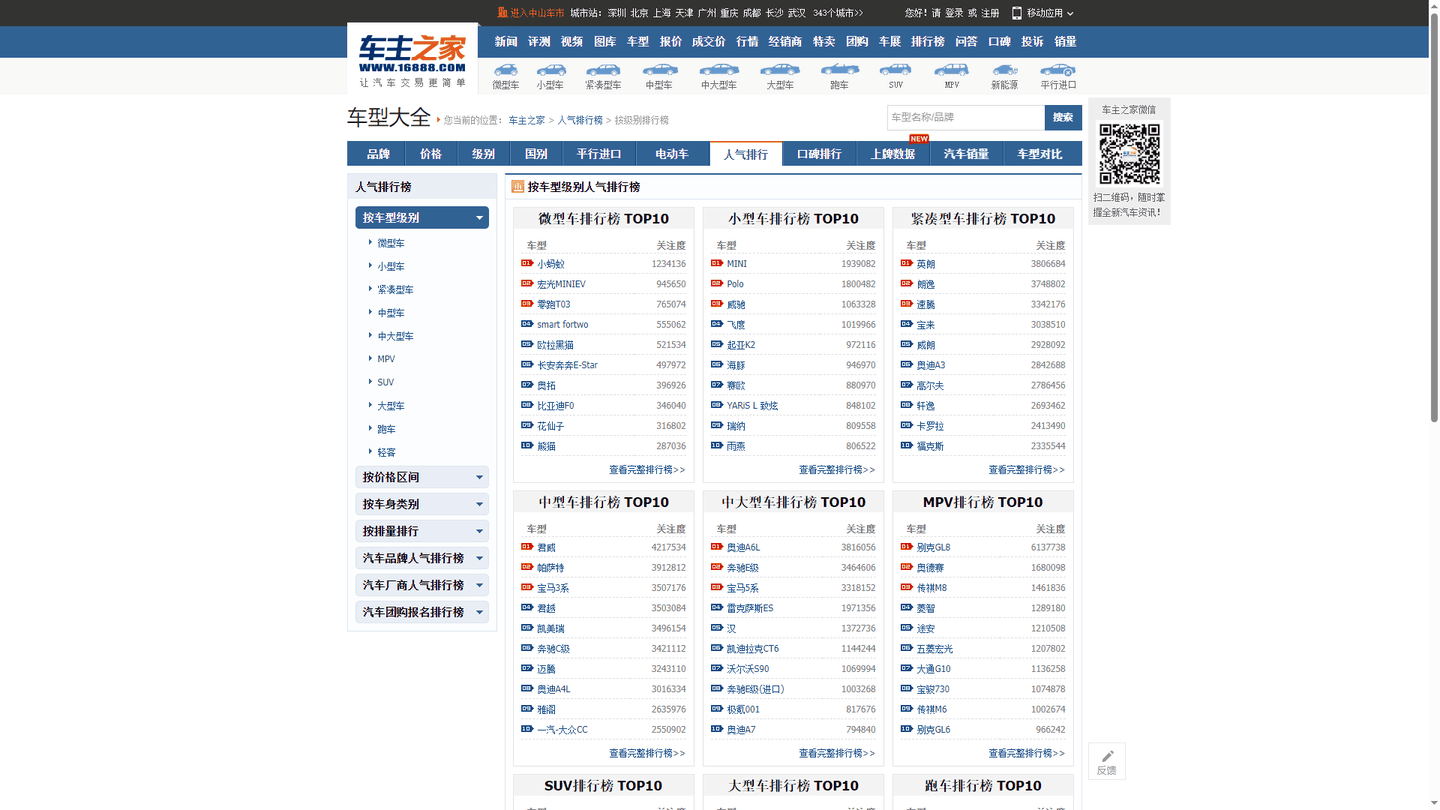Click the 深圳 city station link
The image size is (1440, 810).
tap(617, 13)
